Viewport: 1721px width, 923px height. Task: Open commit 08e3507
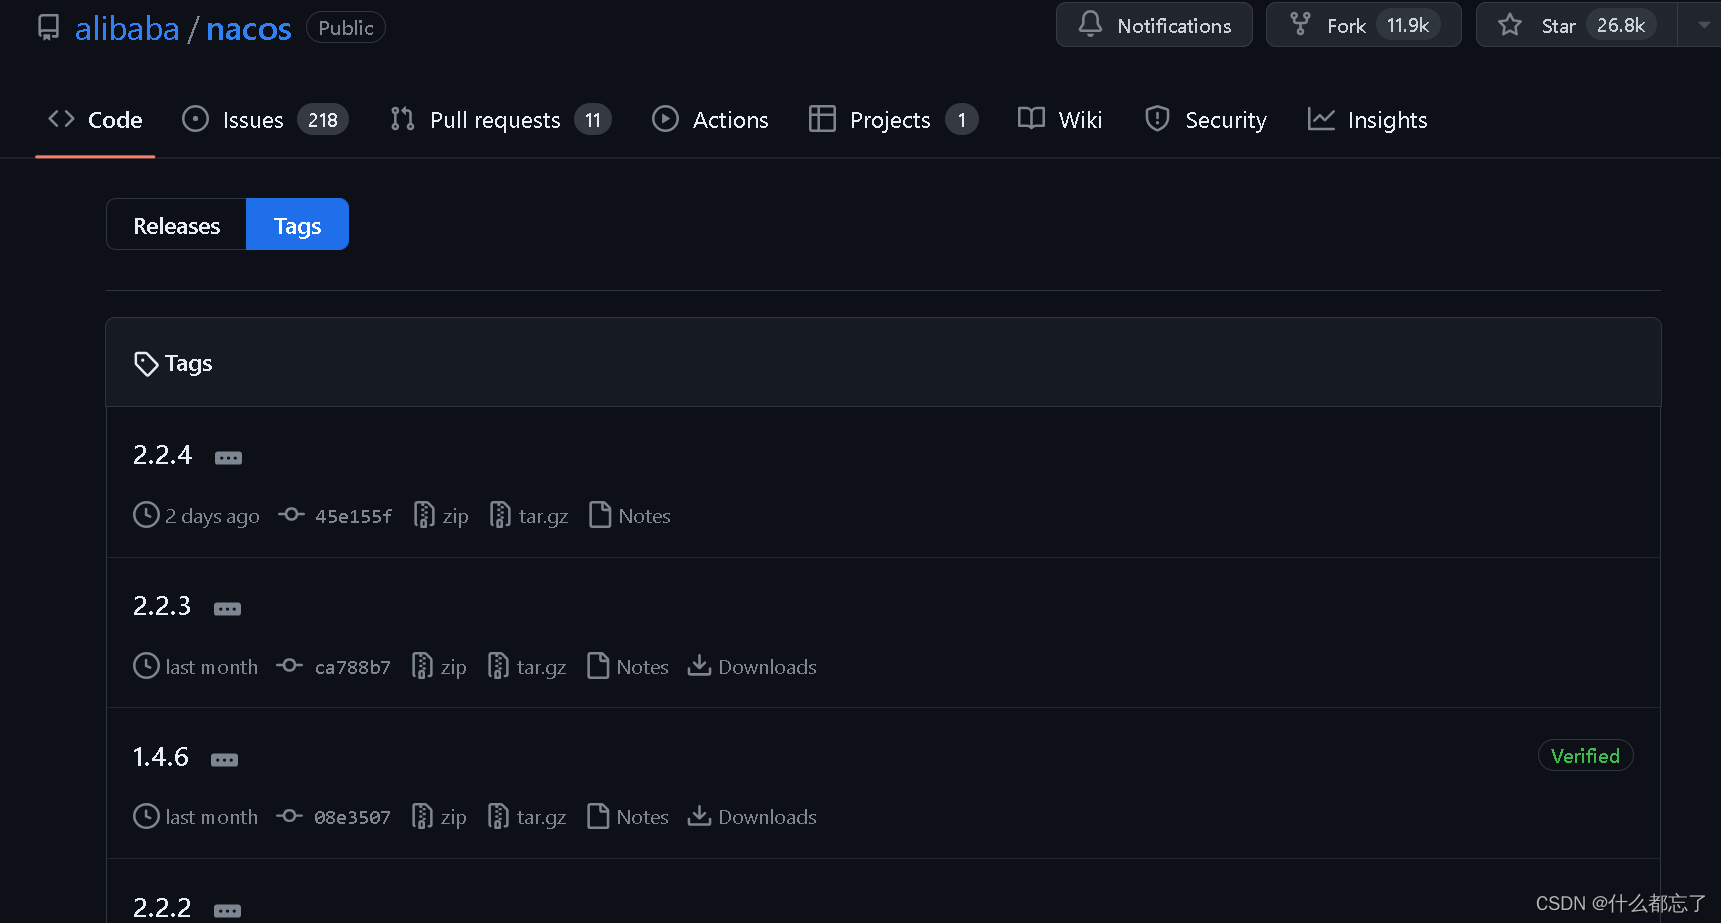(x=352, y=817)
